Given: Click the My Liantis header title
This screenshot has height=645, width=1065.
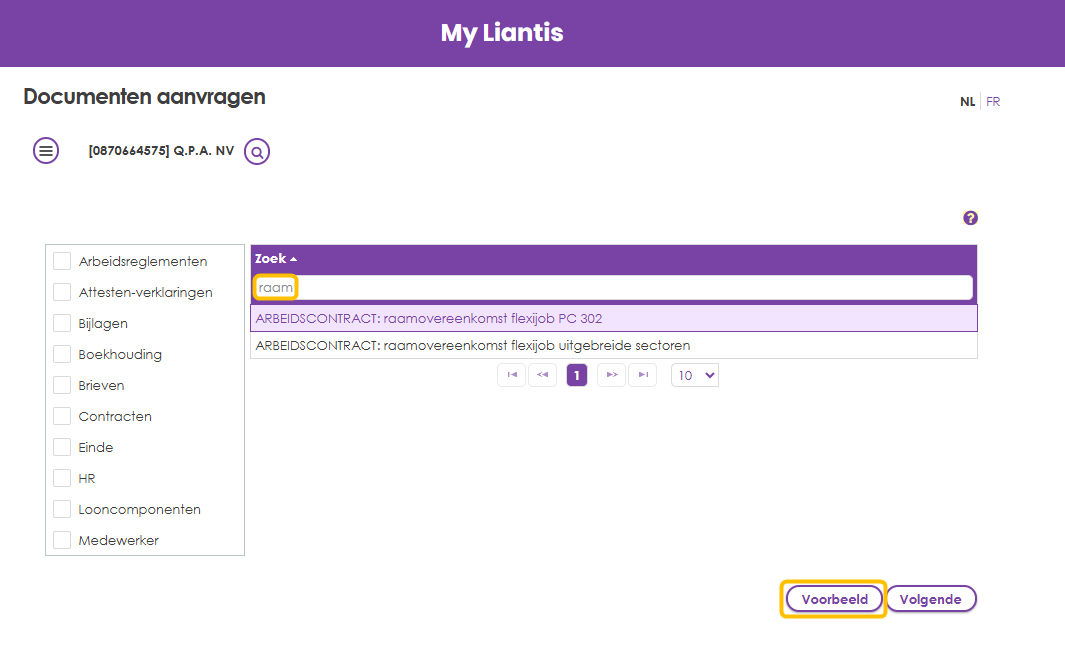Looking at the screenshot, I should (x=502, y=33).
